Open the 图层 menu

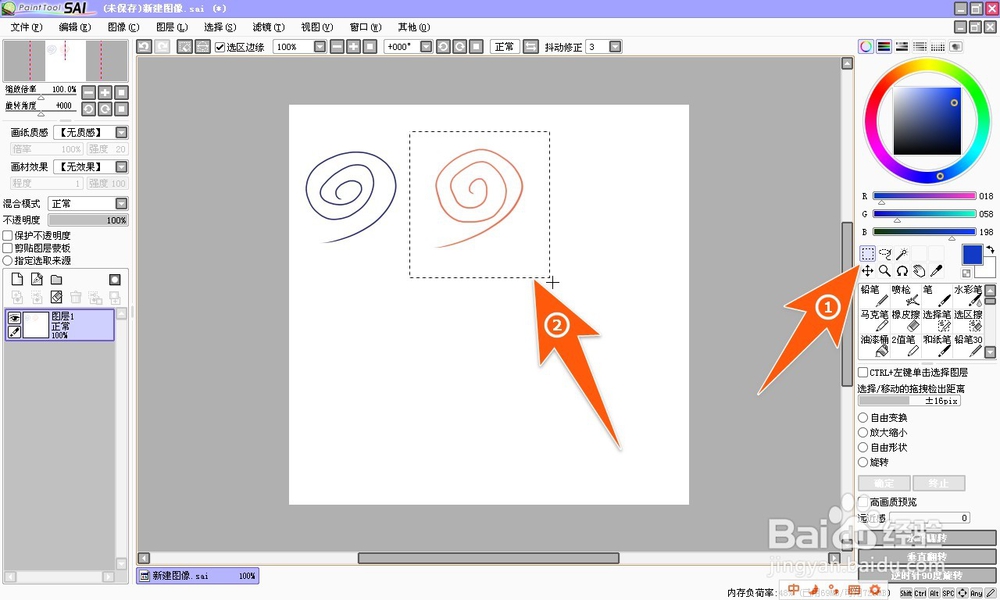pyautogui.click(x=172, y=27)
